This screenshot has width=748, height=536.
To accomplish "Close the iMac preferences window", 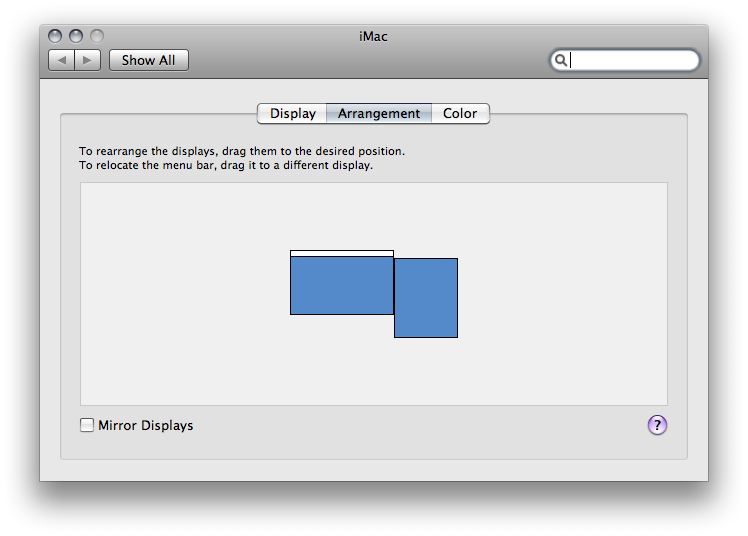I will click(x=55, y=36).
